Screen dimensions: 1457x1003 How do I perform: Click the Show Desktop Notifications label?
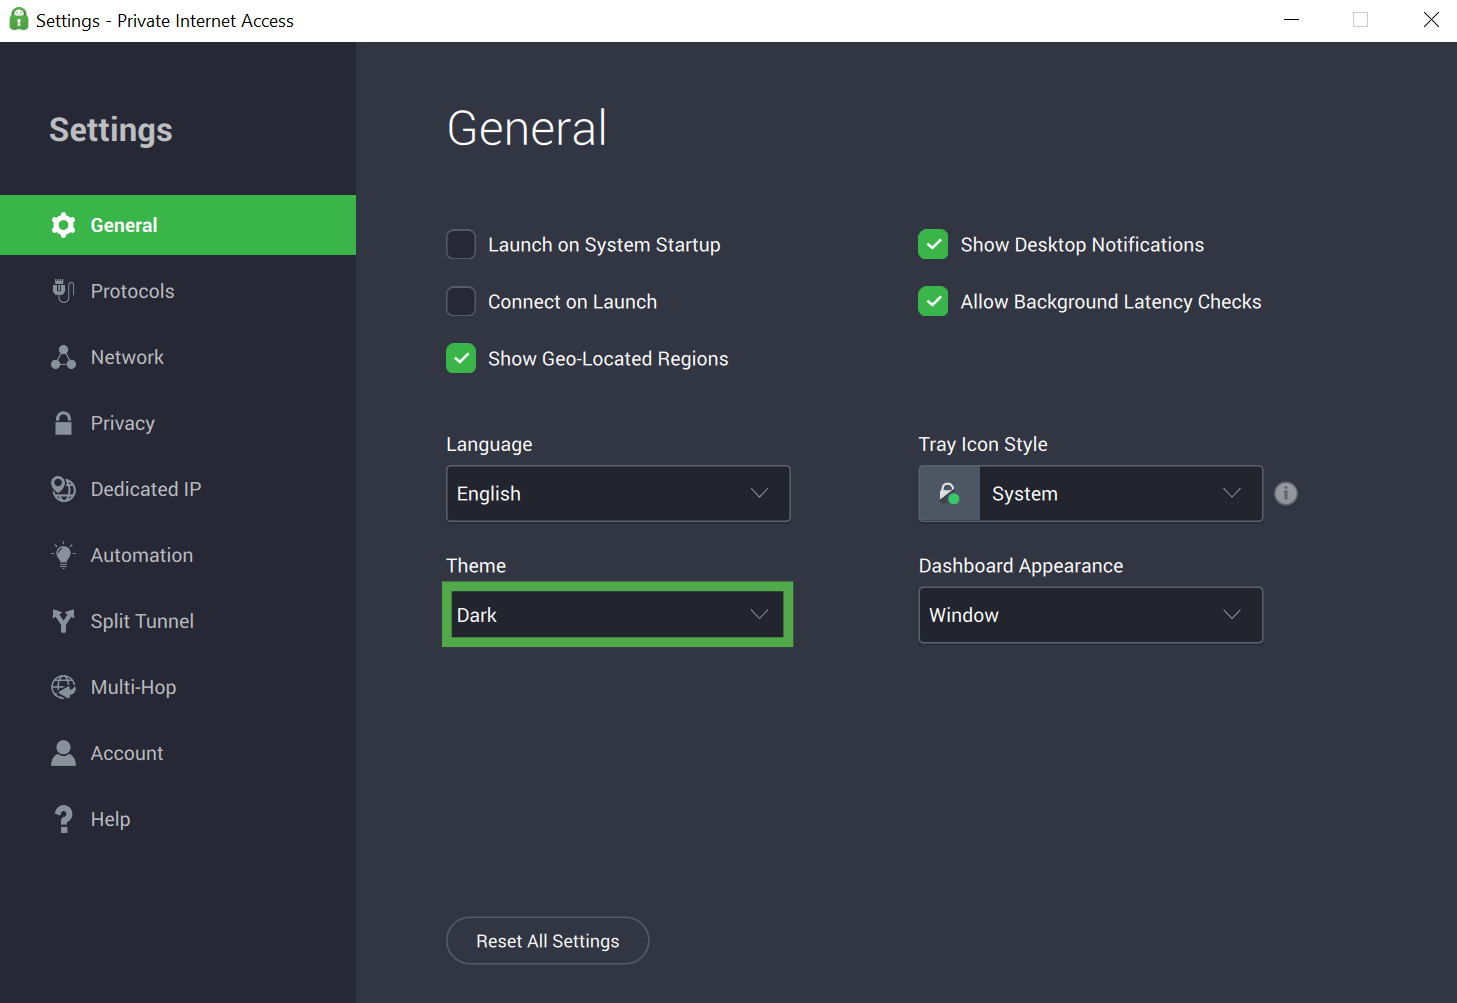point(1082,245)
